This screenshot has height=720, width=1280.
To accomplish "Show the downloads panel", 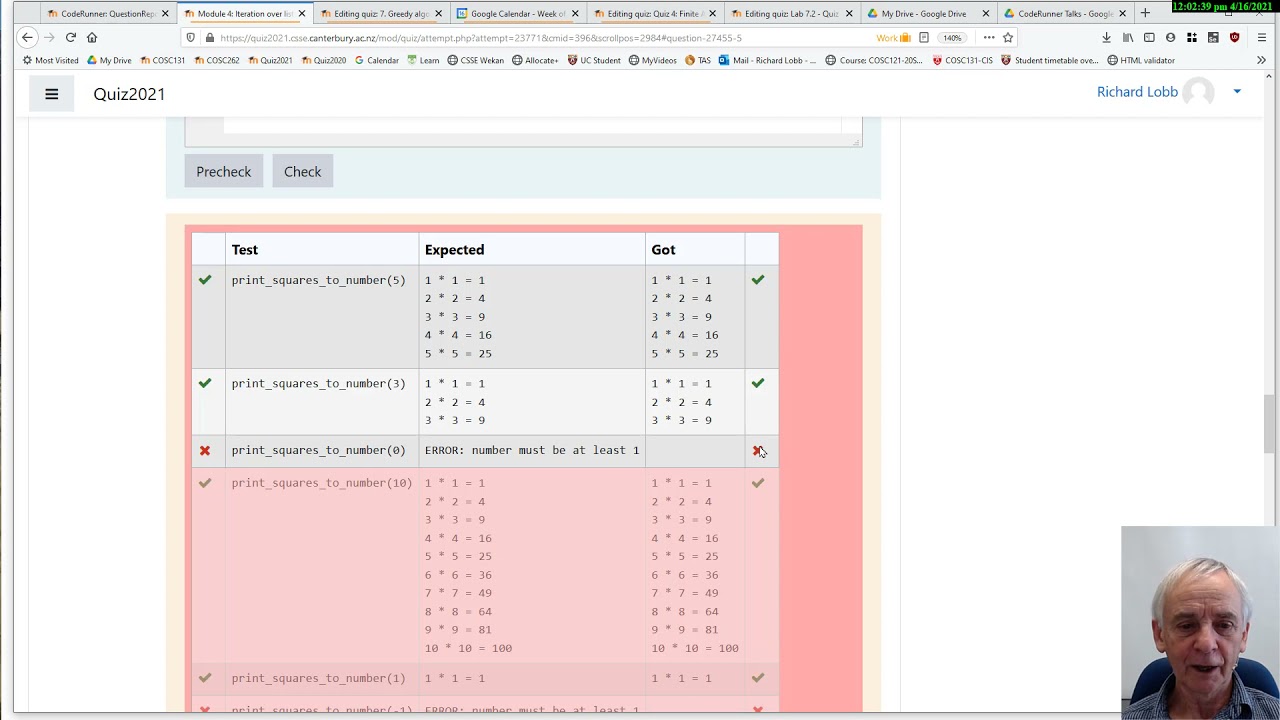I will click(1106, 38).
